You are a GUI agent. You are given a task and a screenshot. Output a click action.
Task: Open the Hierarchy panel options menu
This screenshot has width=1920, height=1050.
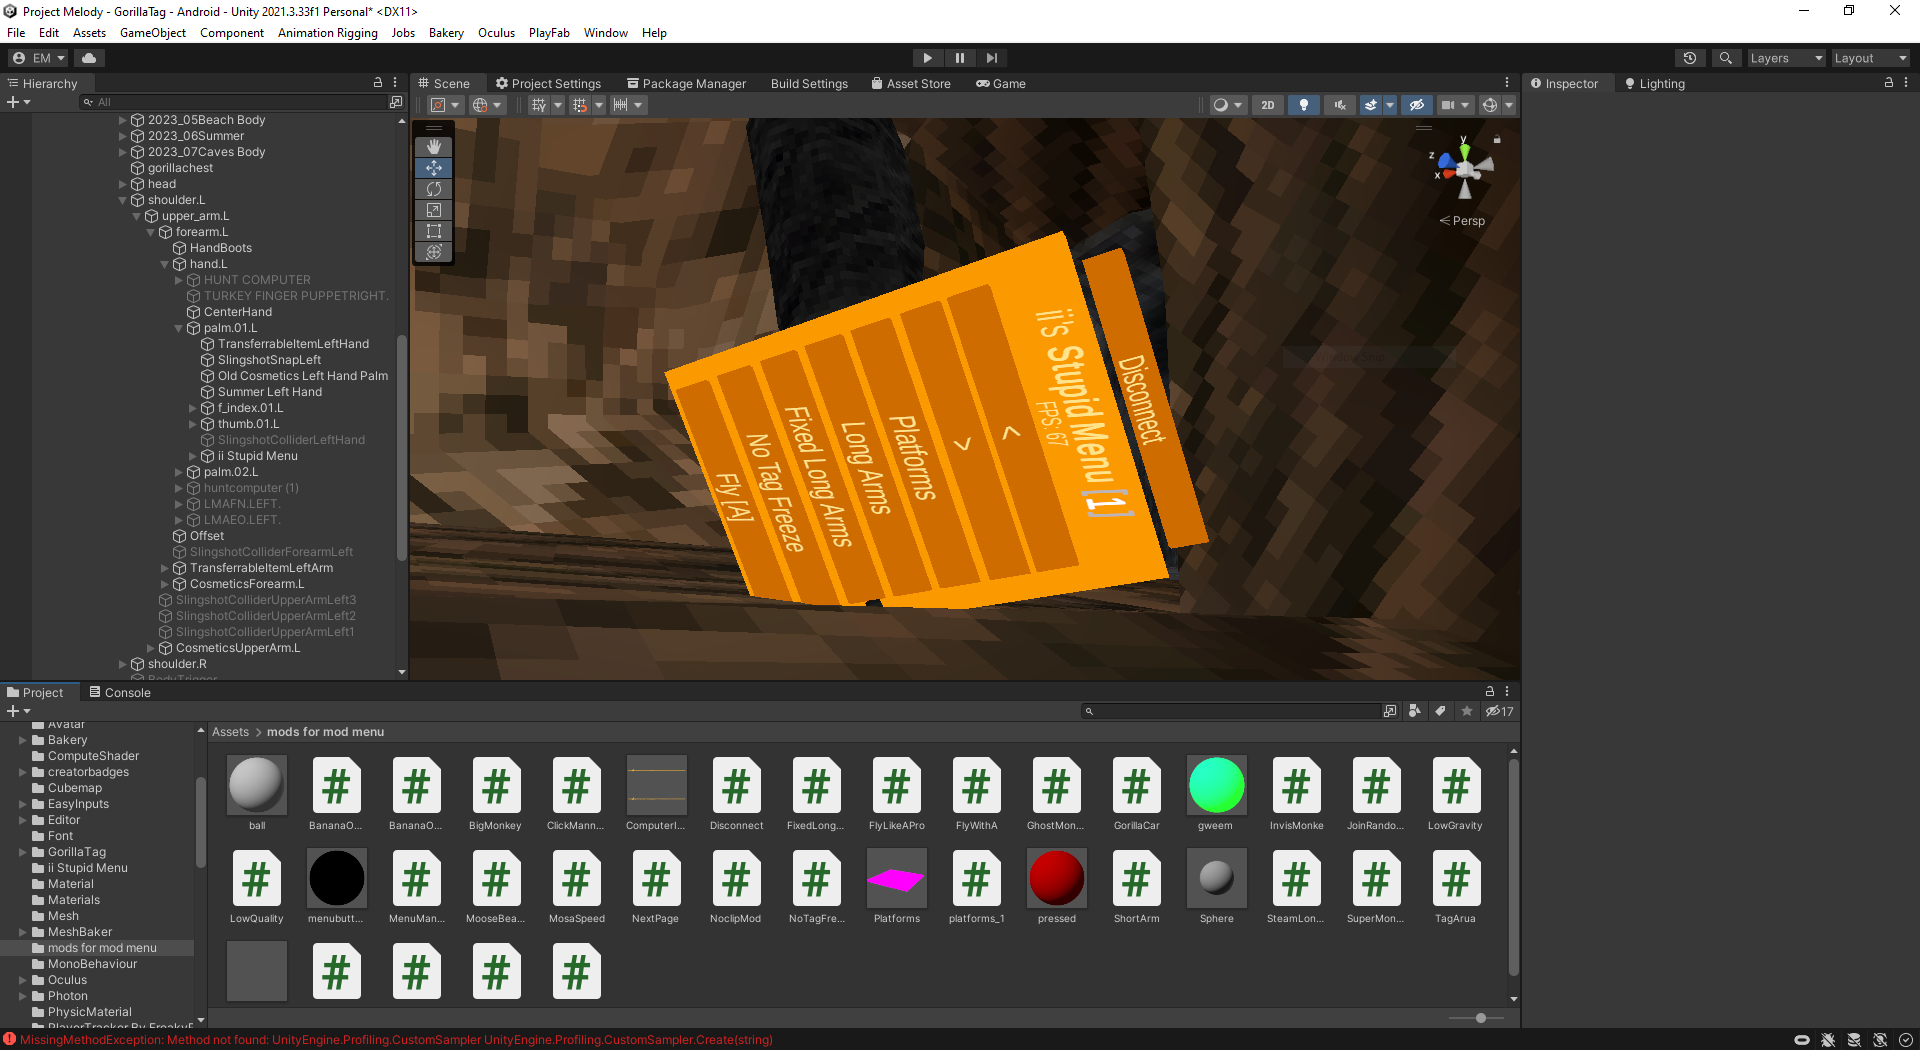(x=395, y=83)
